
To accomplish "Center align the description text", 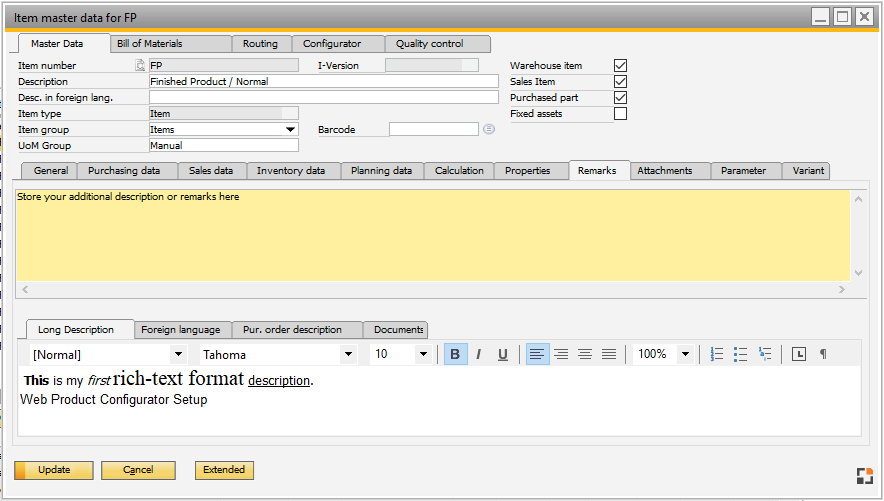I will tap(561, 354).
